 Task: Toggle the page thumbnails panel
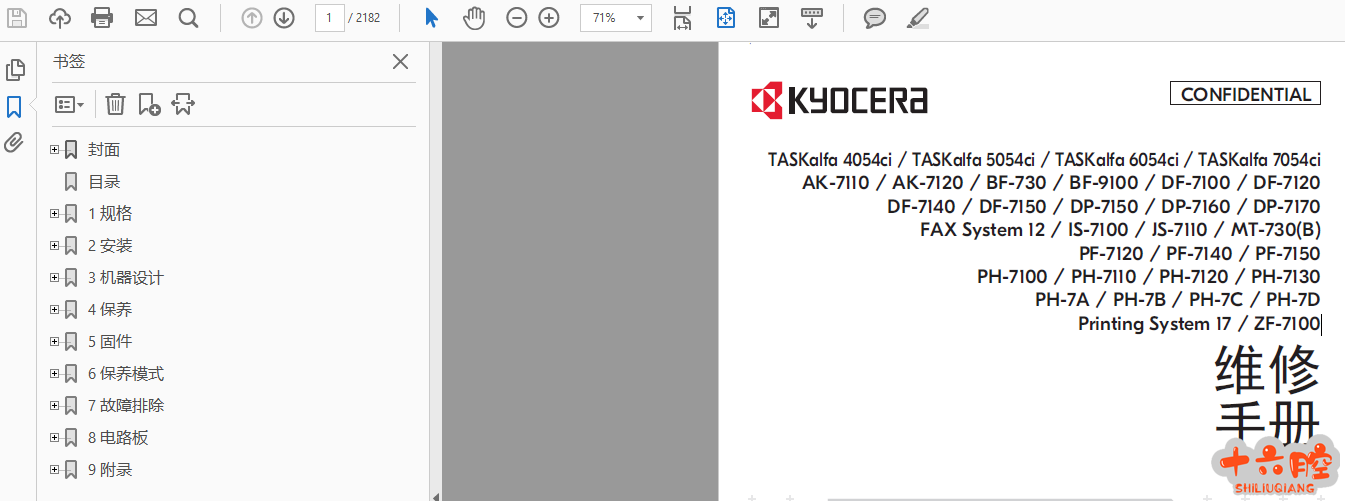click(15, 69)
